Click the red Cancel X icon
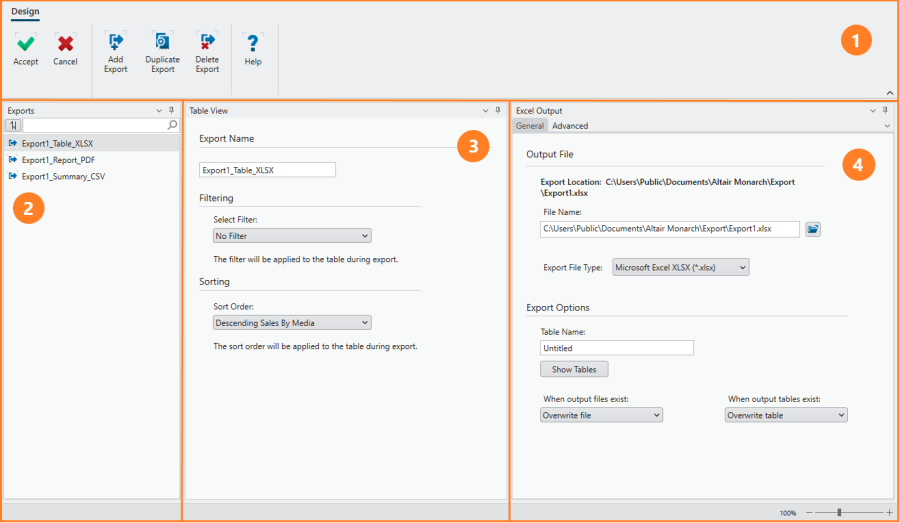Screen dimensions: 900x523 click(x=65, y=43)
